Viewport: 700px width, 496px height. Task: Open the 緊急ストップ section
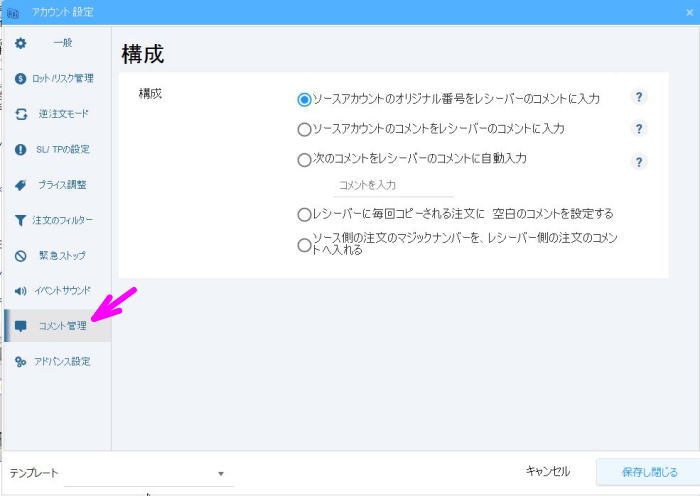(58, 256)
